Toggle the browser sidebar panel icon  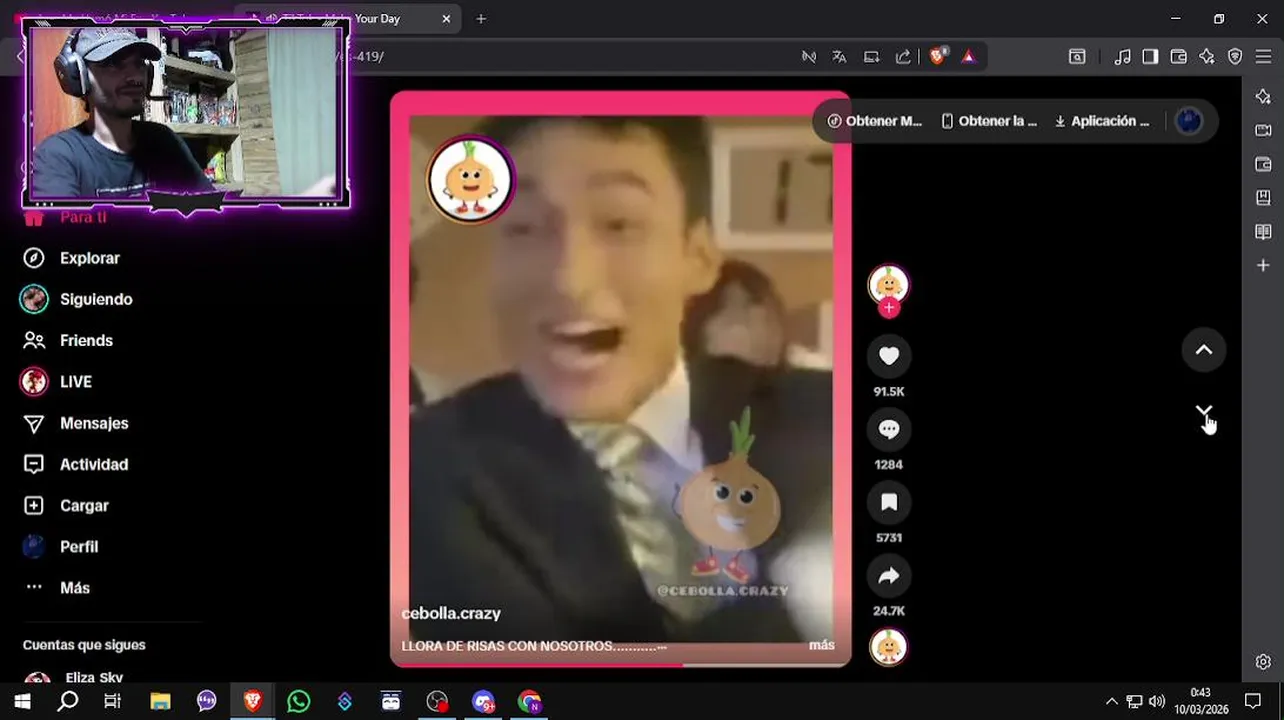pyautogui.click(x=1150, y=57)
